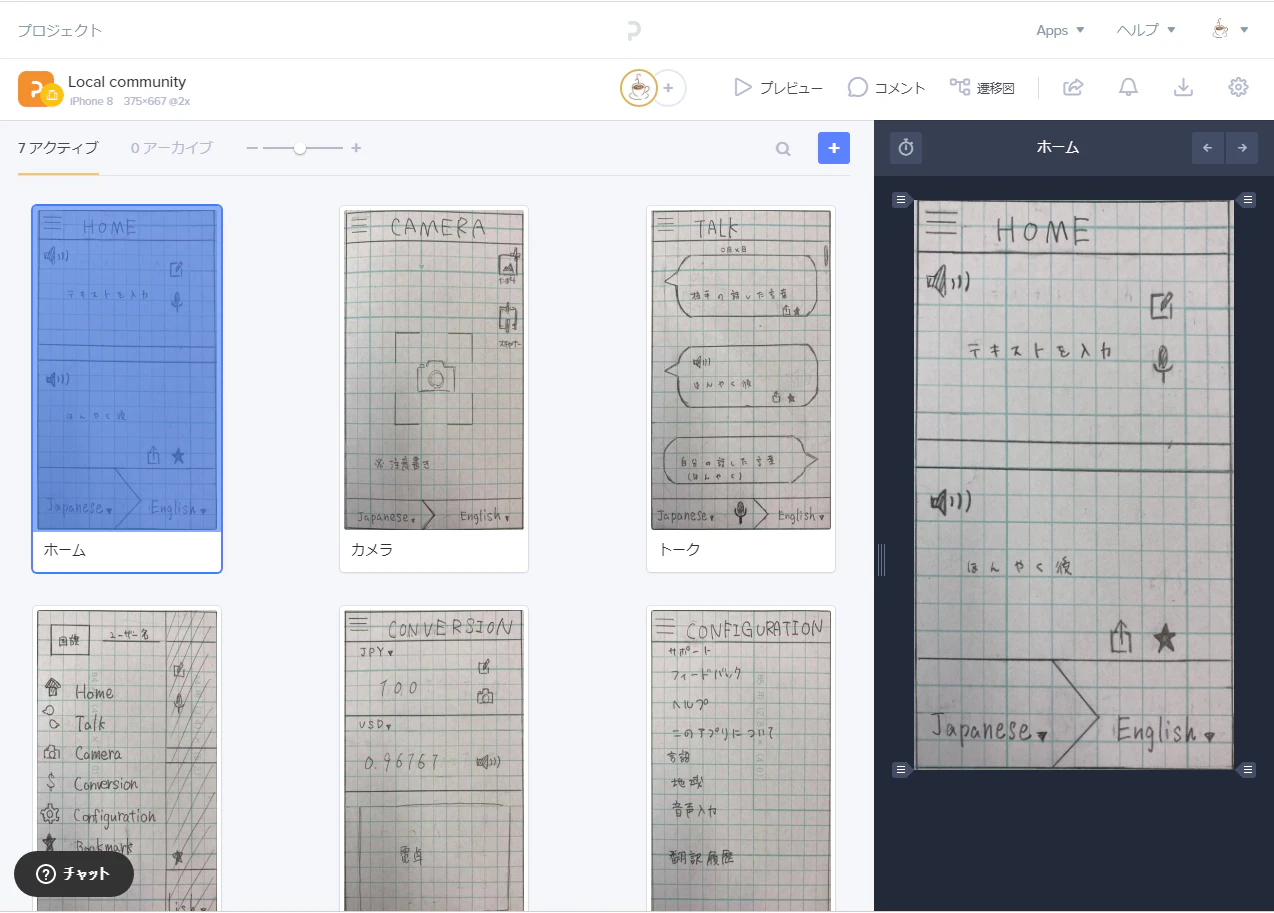Open the チャット chat button
The height and width of the screenshot is (913, 1274).
coord(74,874)
